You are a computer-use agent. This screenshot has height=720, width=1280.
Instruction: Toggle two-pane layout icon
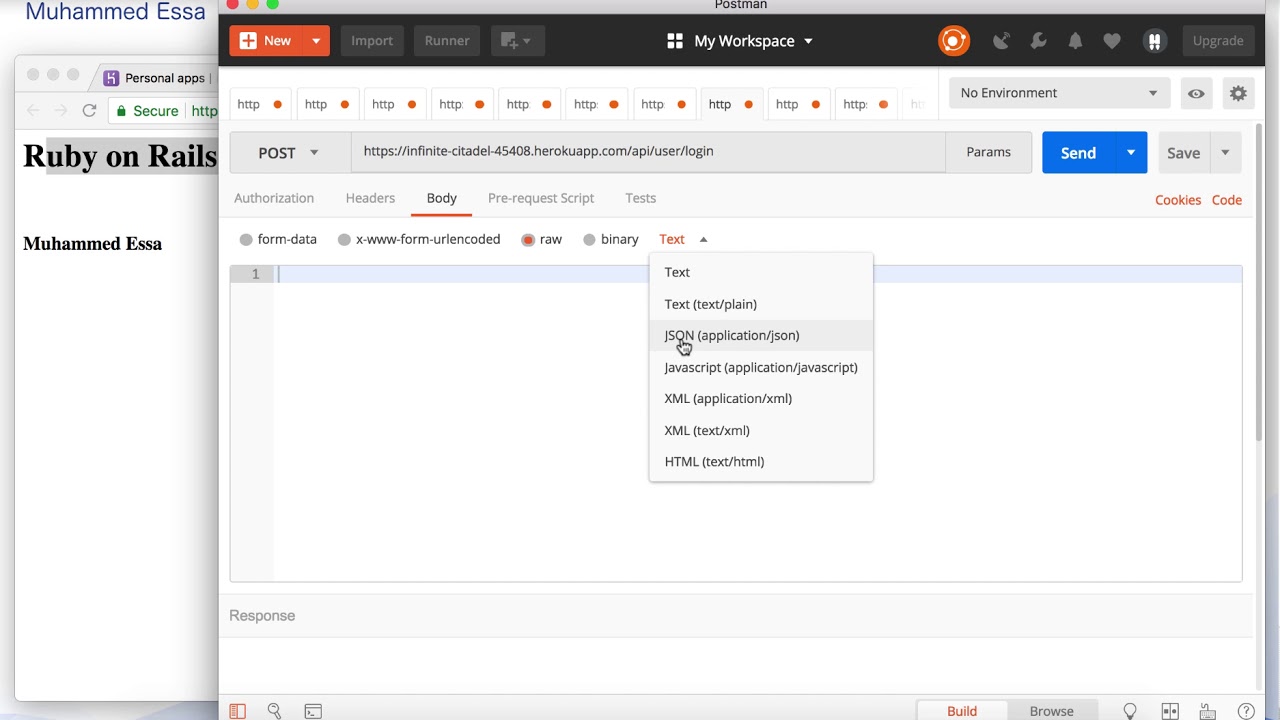[1170, 711]
